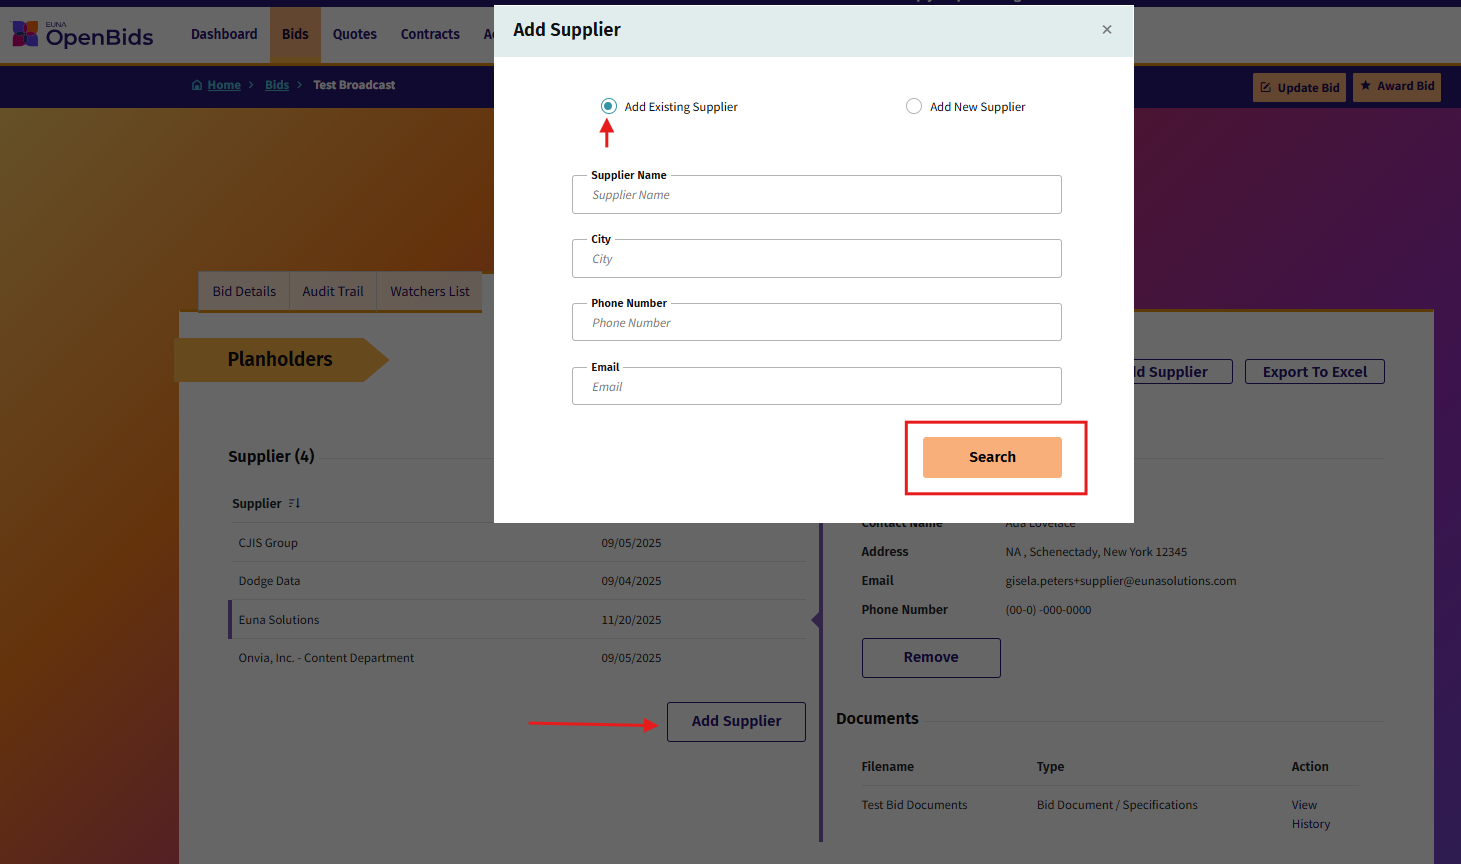1461x864 pixels.
Task: Select Add Existing Supplier radio button
Action: 609,106
